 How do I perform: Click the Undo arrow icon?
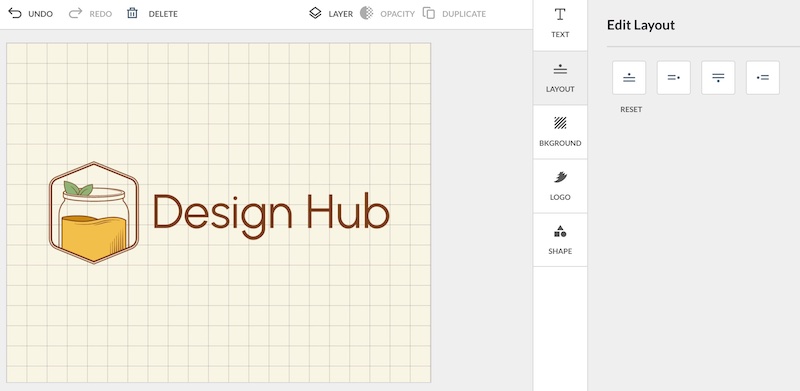click(15, 13)
